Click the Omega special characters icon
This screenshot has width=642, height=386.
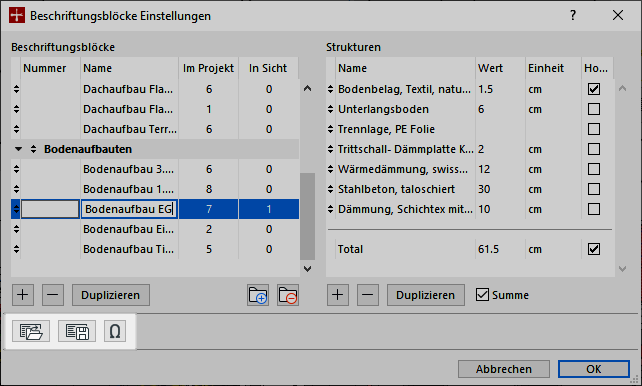115,331
